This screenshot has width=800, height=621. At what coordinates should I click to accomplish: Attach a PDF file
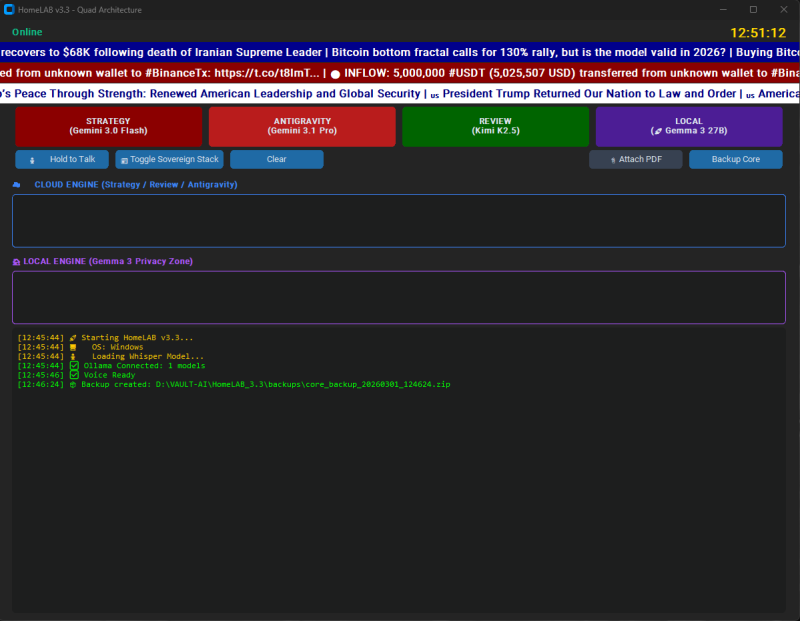pyautogui.click(x=636, y=159)
